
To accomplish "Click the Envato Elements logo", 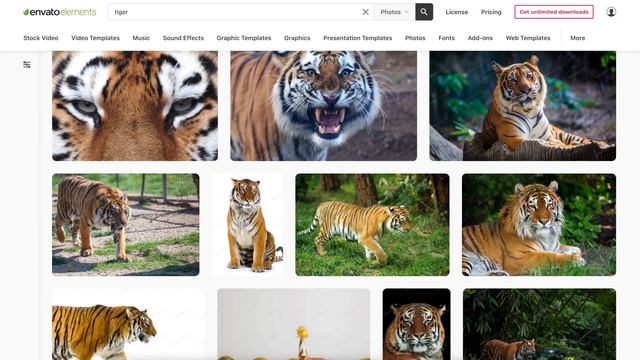I will [x=60, y=12].
